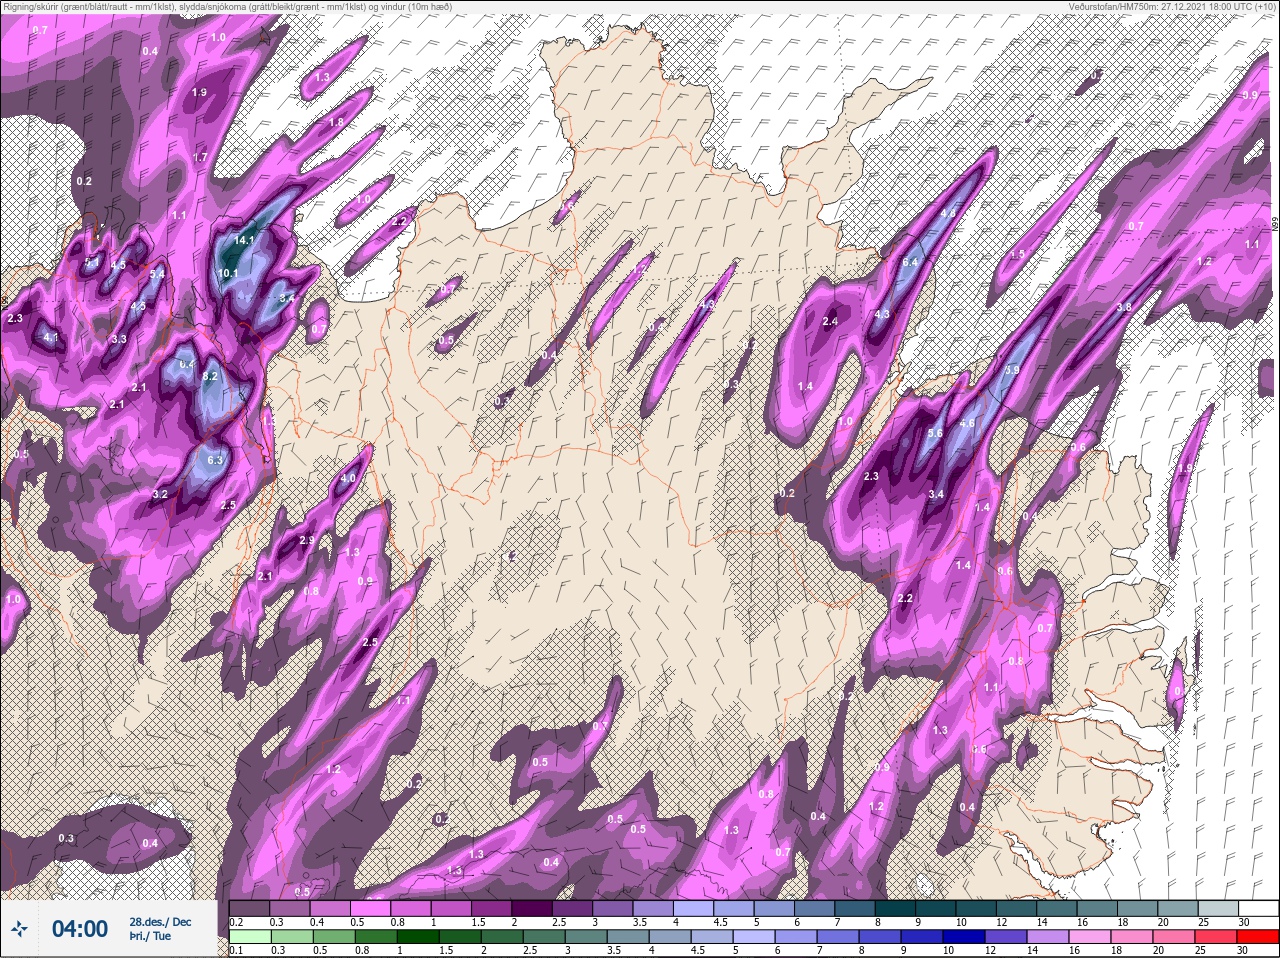Click the 2.9 value label on map

click(307, 540)
